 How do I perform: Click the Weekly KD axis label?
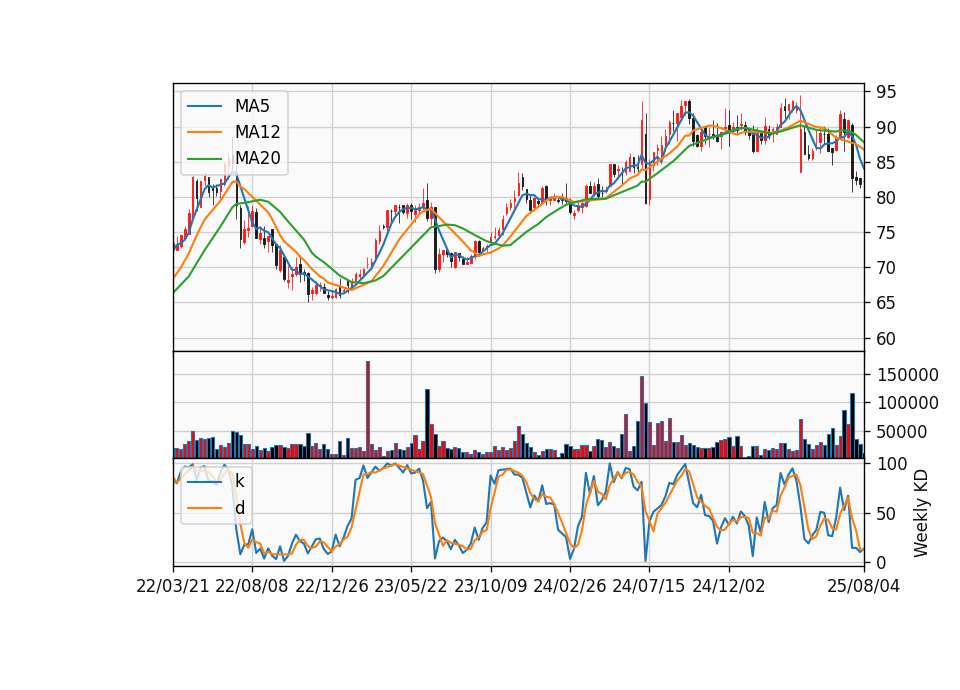click(x=920, y=514)
